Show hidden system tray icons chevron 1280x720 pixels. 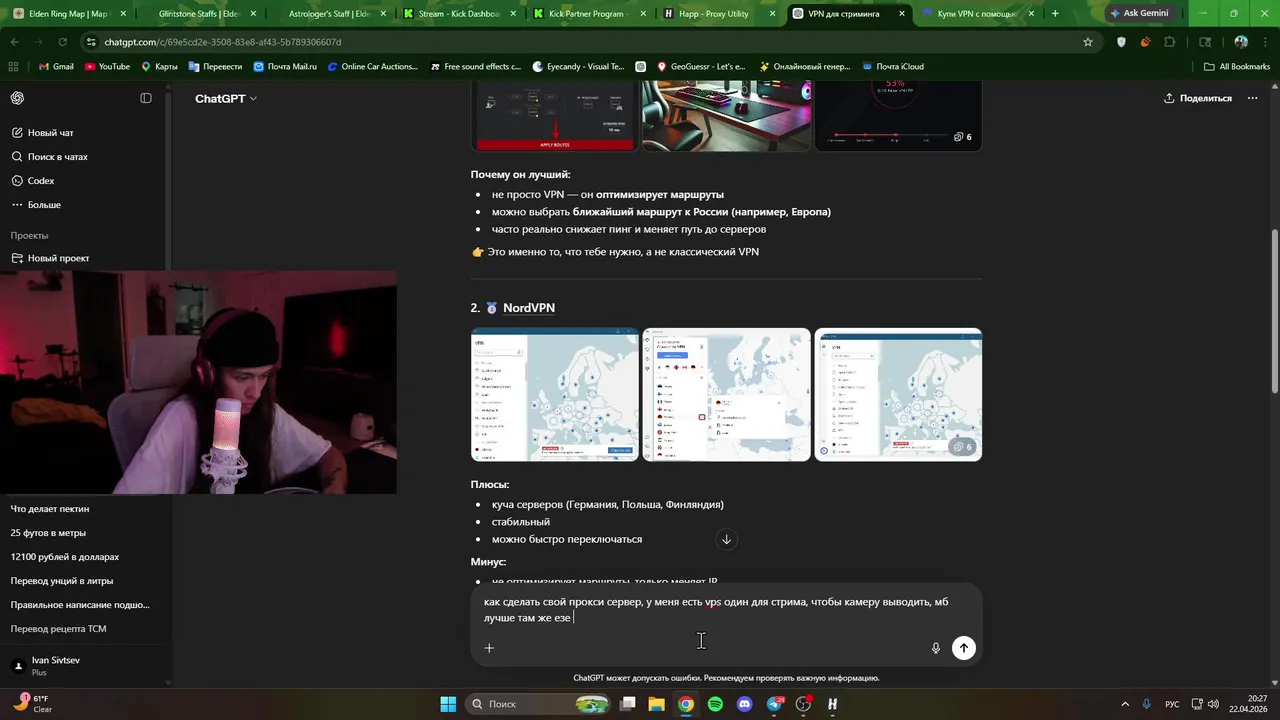tap(1125, 704)
